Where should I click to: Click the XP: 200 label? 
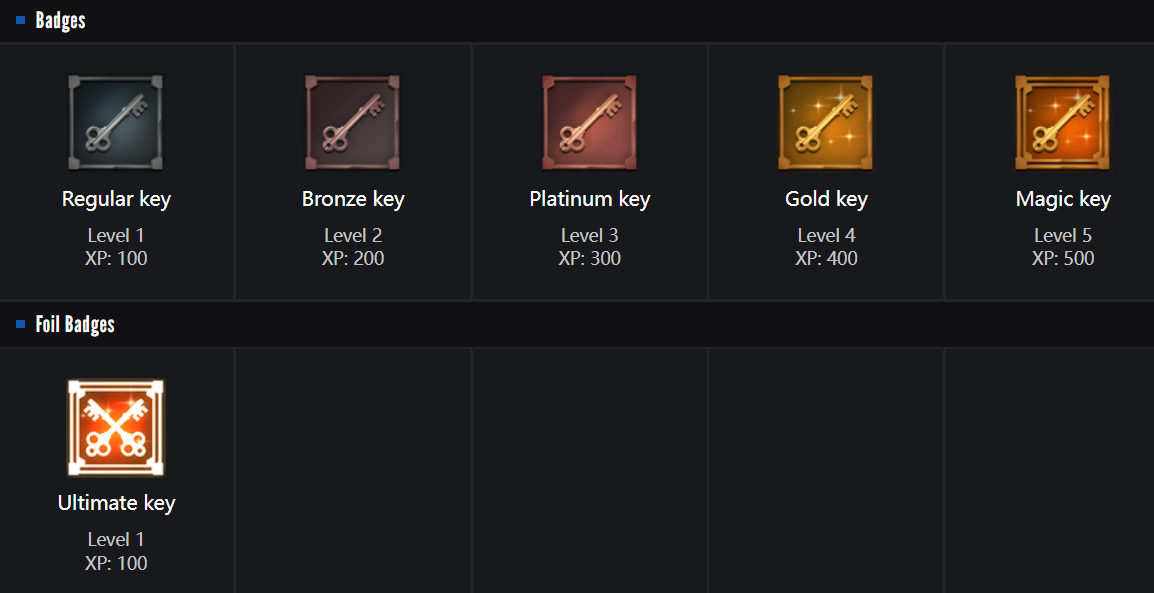(x=353, y=259)
